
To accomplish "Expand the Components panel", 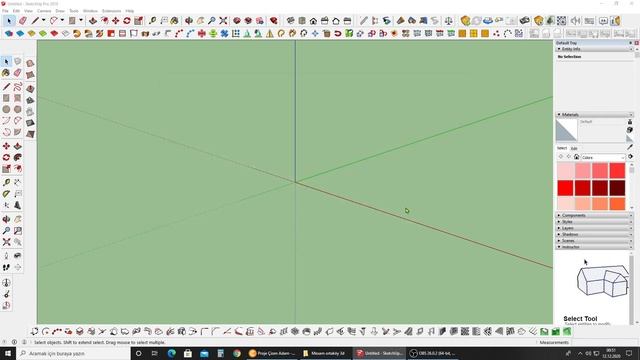I will pos(595,215).
